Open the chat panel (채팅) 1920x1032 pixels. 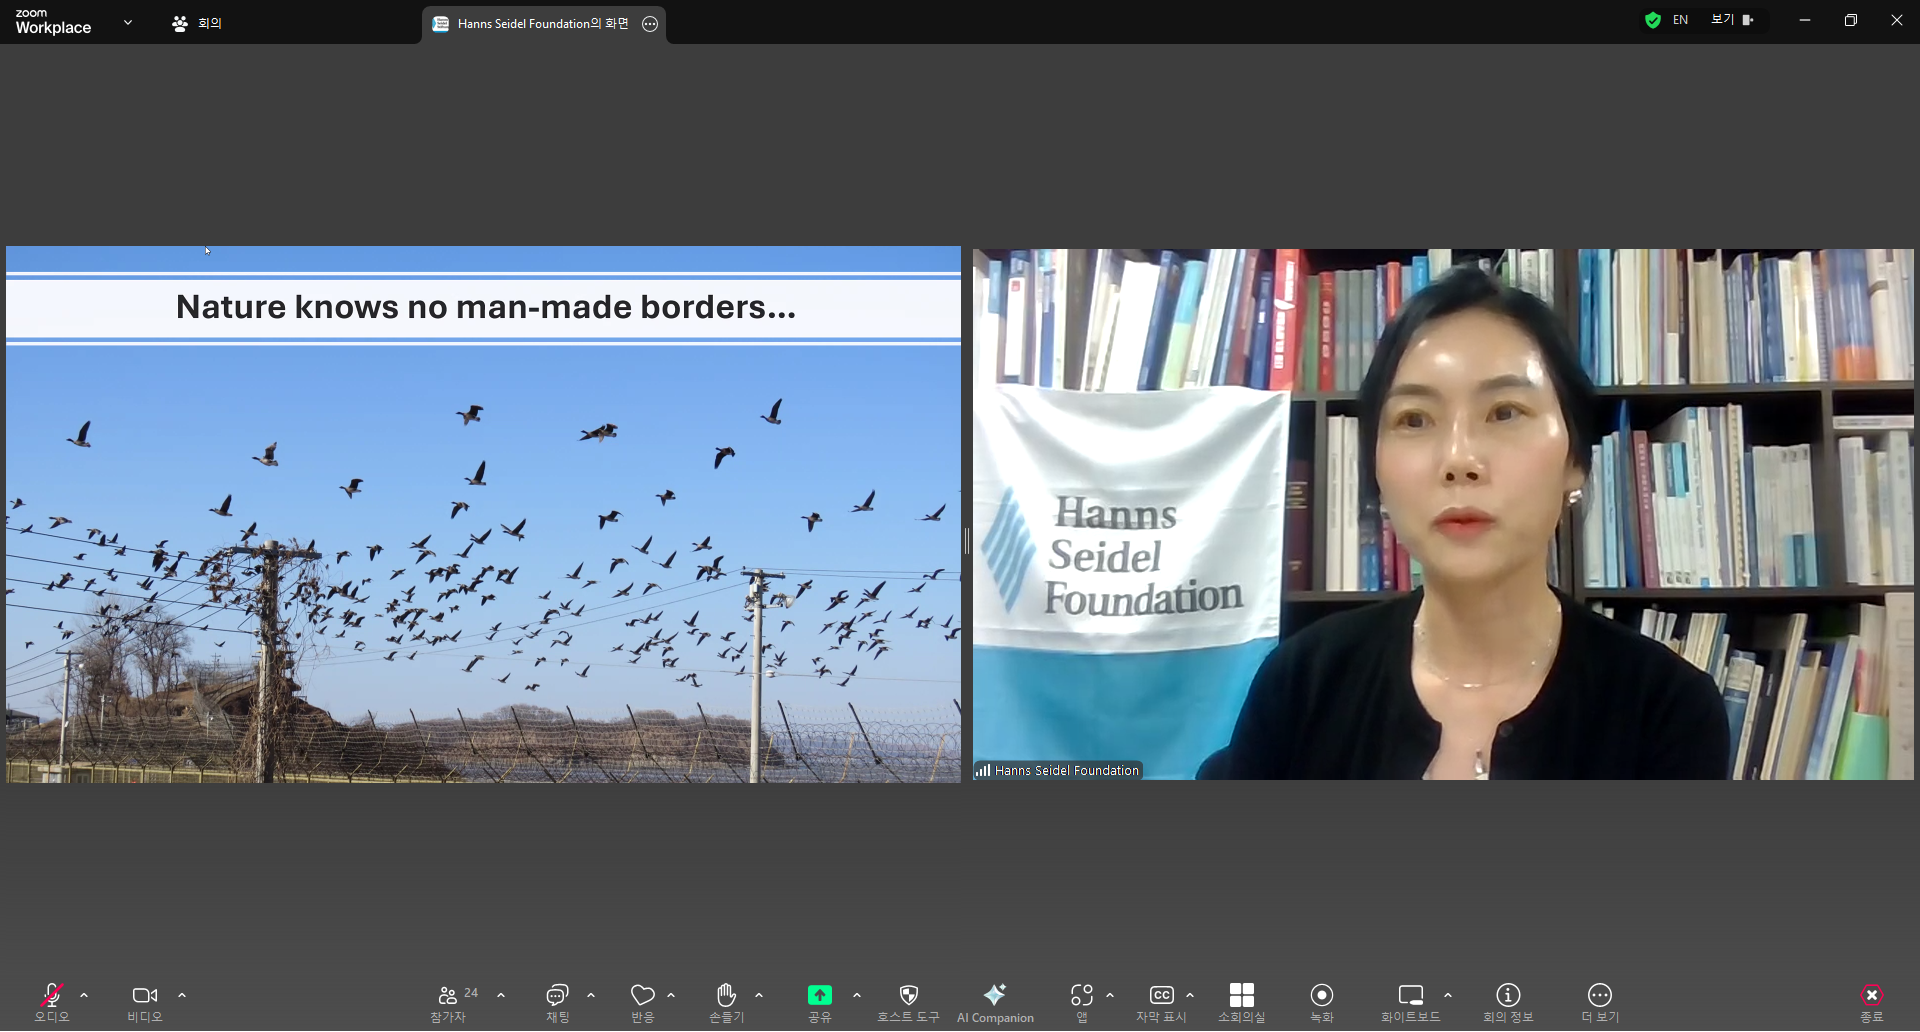tap(557, 996)
